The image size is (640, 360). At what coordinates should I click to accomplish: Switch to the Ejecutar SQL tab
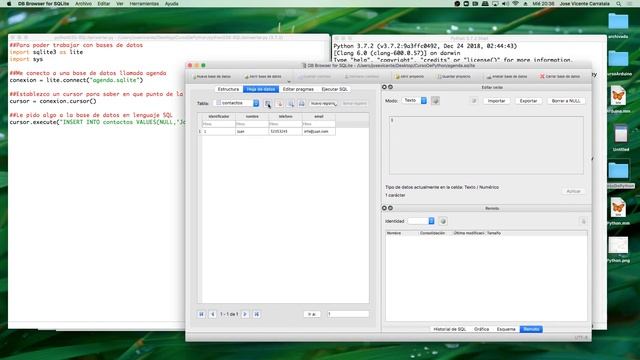pos(334,89)
